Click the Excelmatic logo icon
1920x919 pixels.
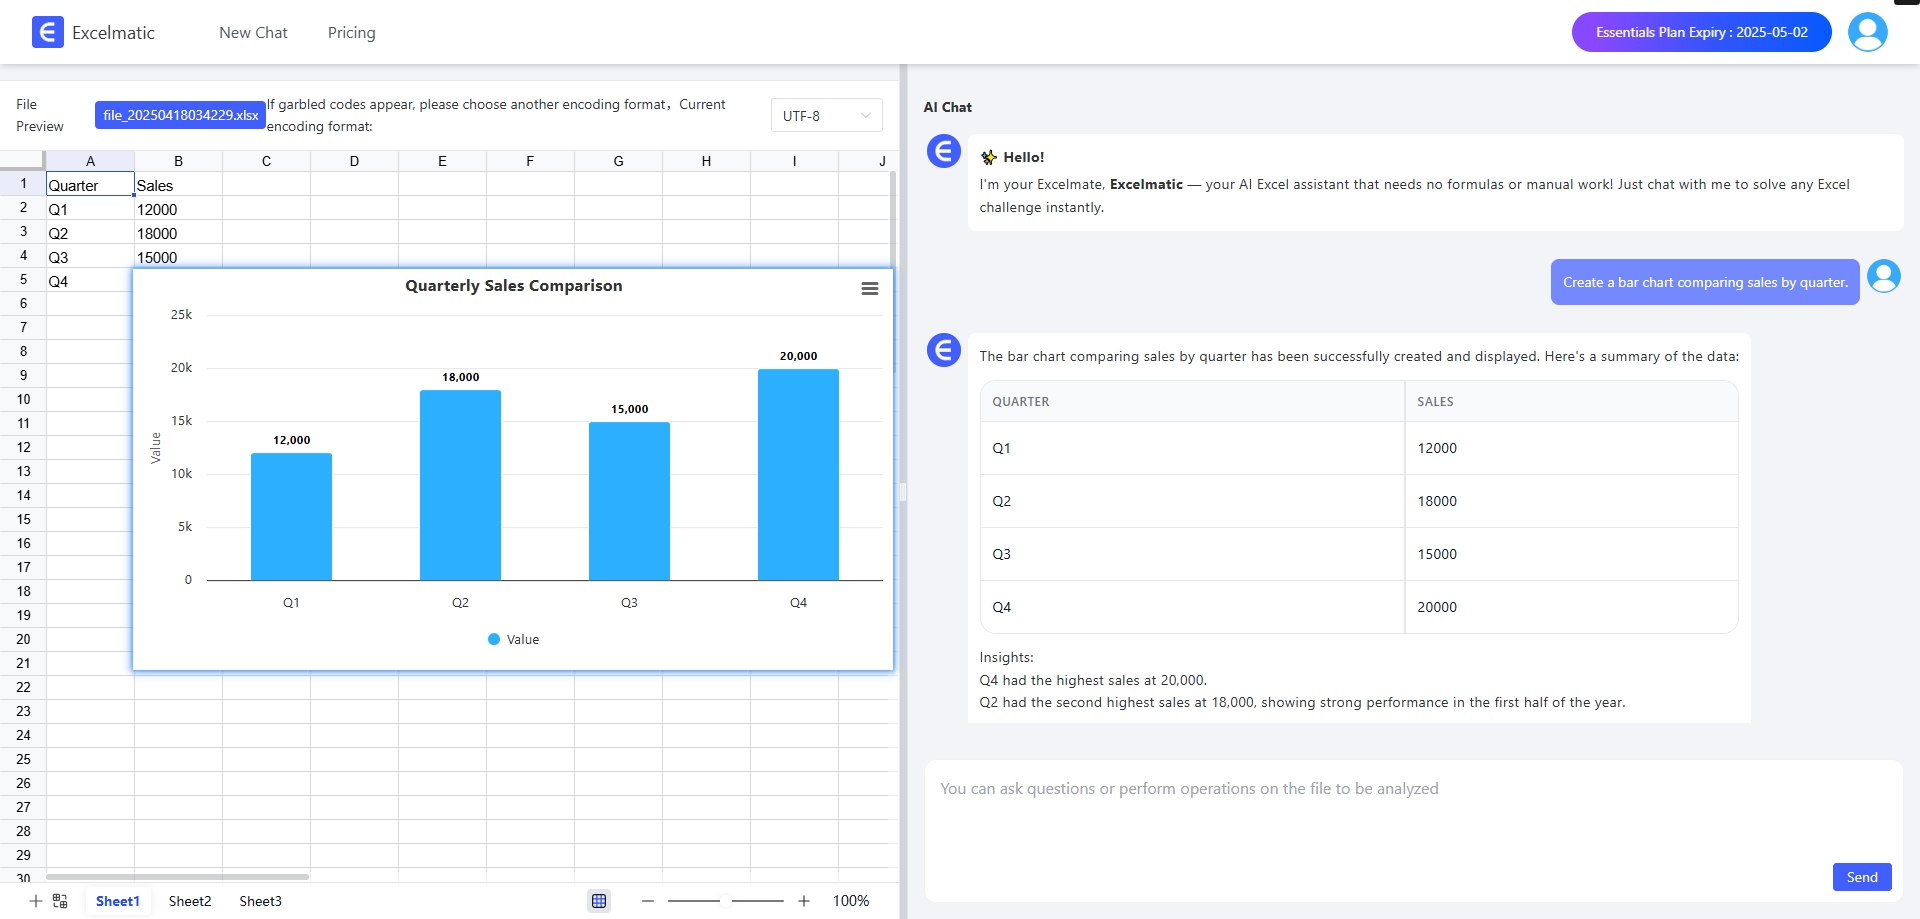(x=47, y=32)
